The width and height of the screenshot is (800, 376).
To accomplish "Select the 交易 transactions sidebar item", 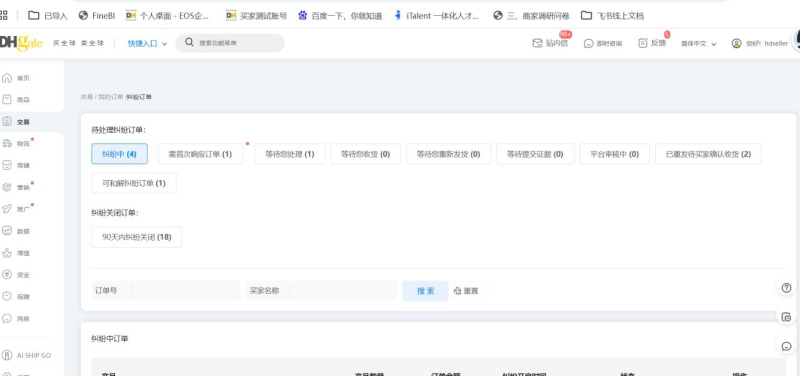I will (x=16, y=122).
